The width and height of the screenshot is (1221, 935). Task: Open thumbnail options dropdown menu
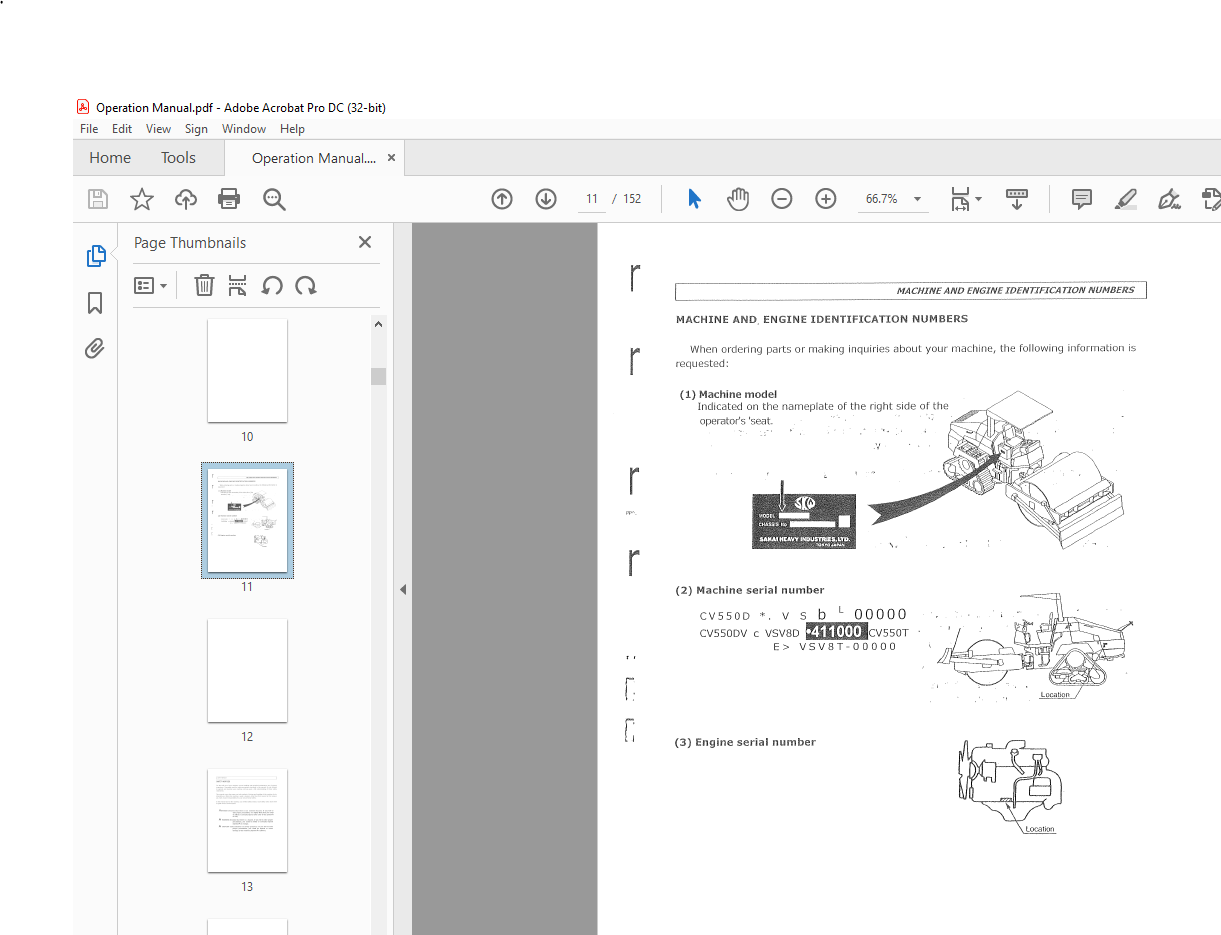pyautogui.click(x=151, y=286)
